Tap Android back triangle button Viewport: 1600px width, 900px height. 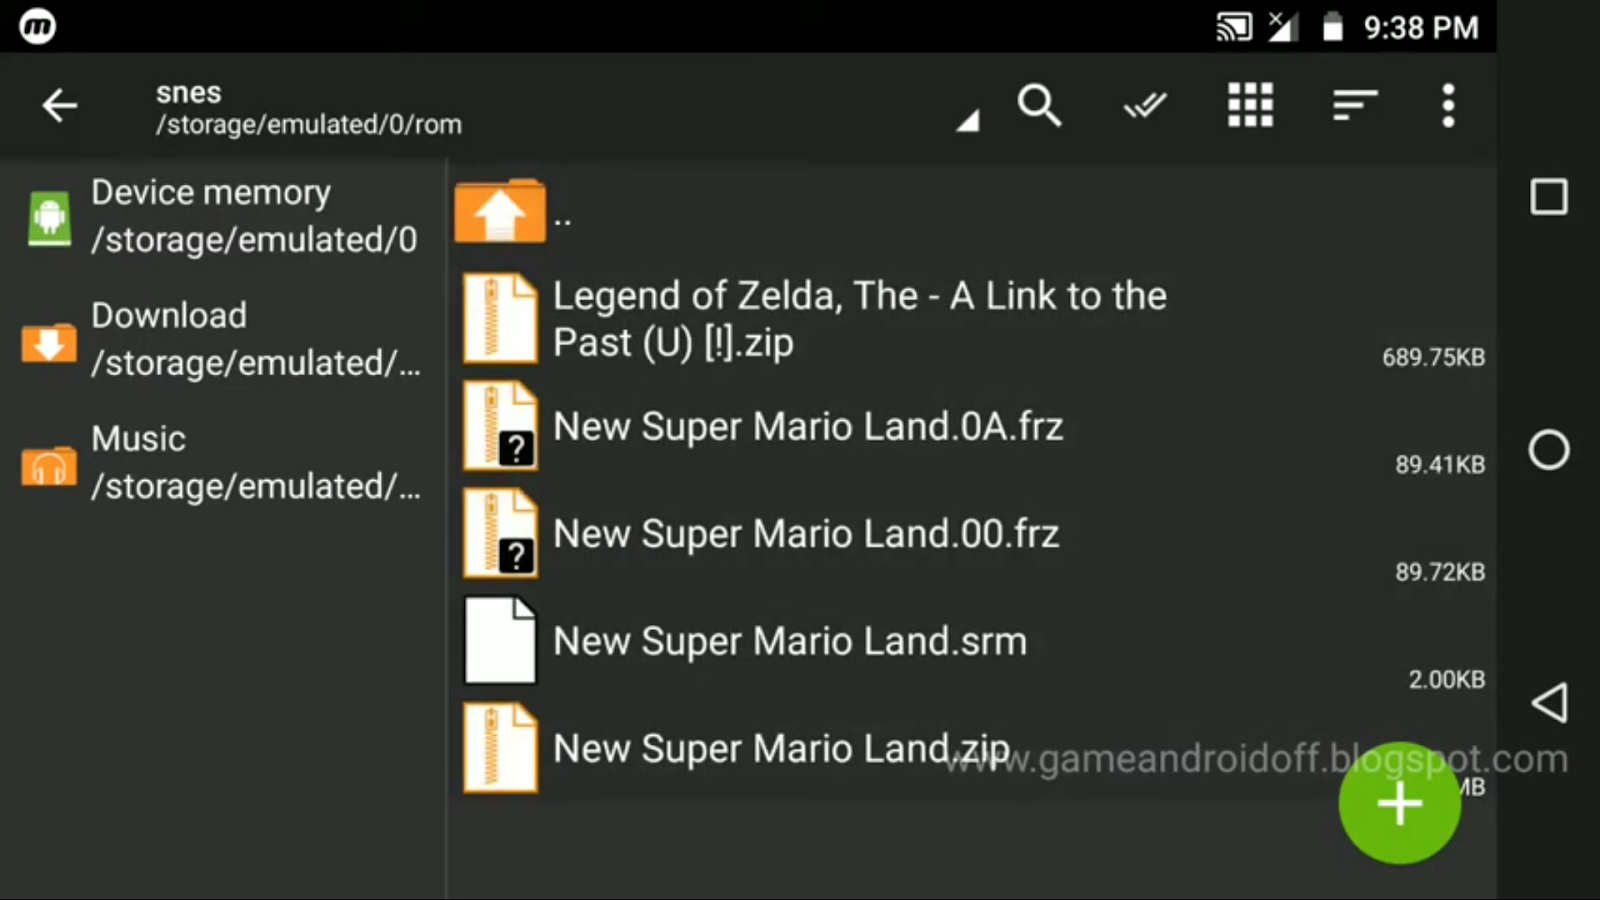pyautogui.click(x=1549, y=703)
